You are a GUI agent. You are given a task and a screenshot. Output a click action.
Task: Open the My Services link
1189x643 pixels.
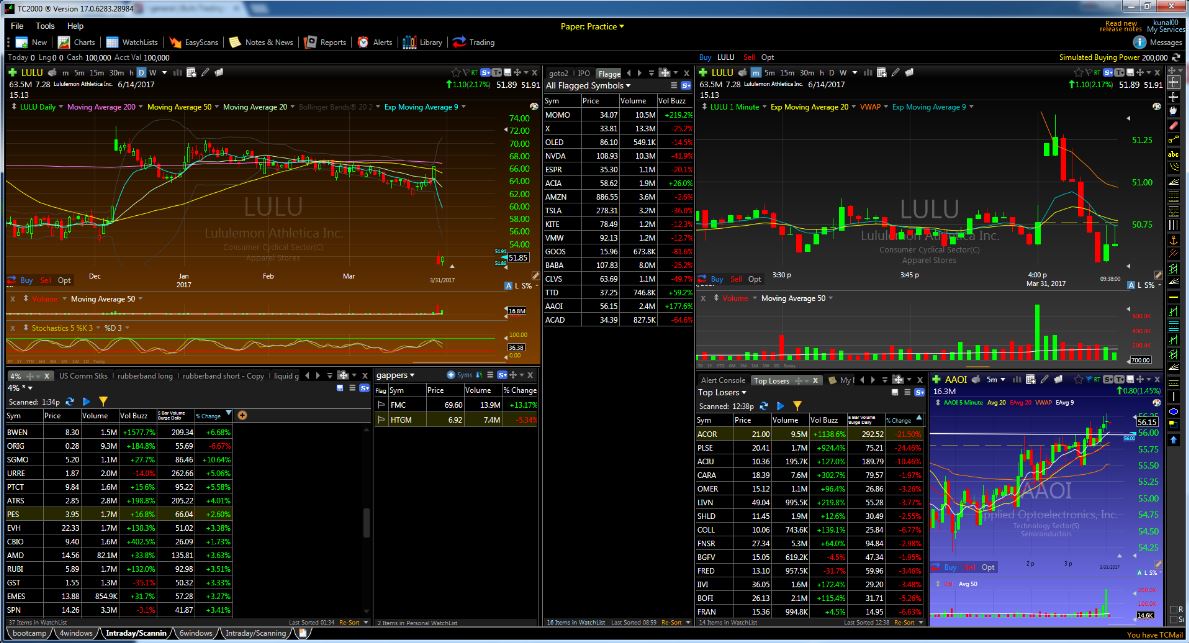pos(1166,30)
